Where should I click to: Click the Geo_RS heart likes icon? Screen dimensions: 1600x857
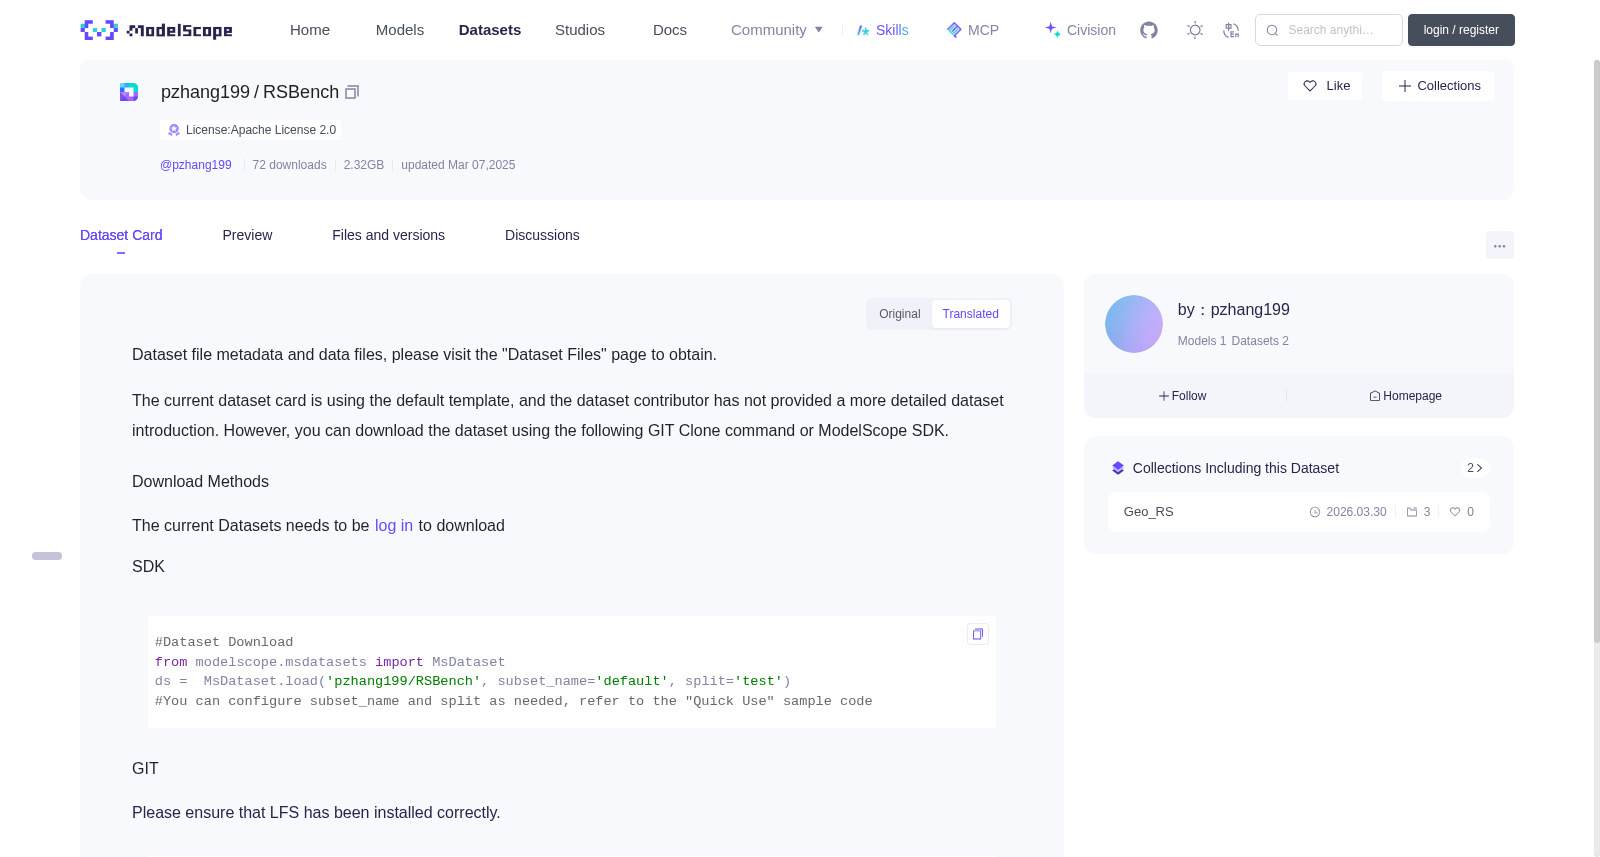tap(1455, 512)
